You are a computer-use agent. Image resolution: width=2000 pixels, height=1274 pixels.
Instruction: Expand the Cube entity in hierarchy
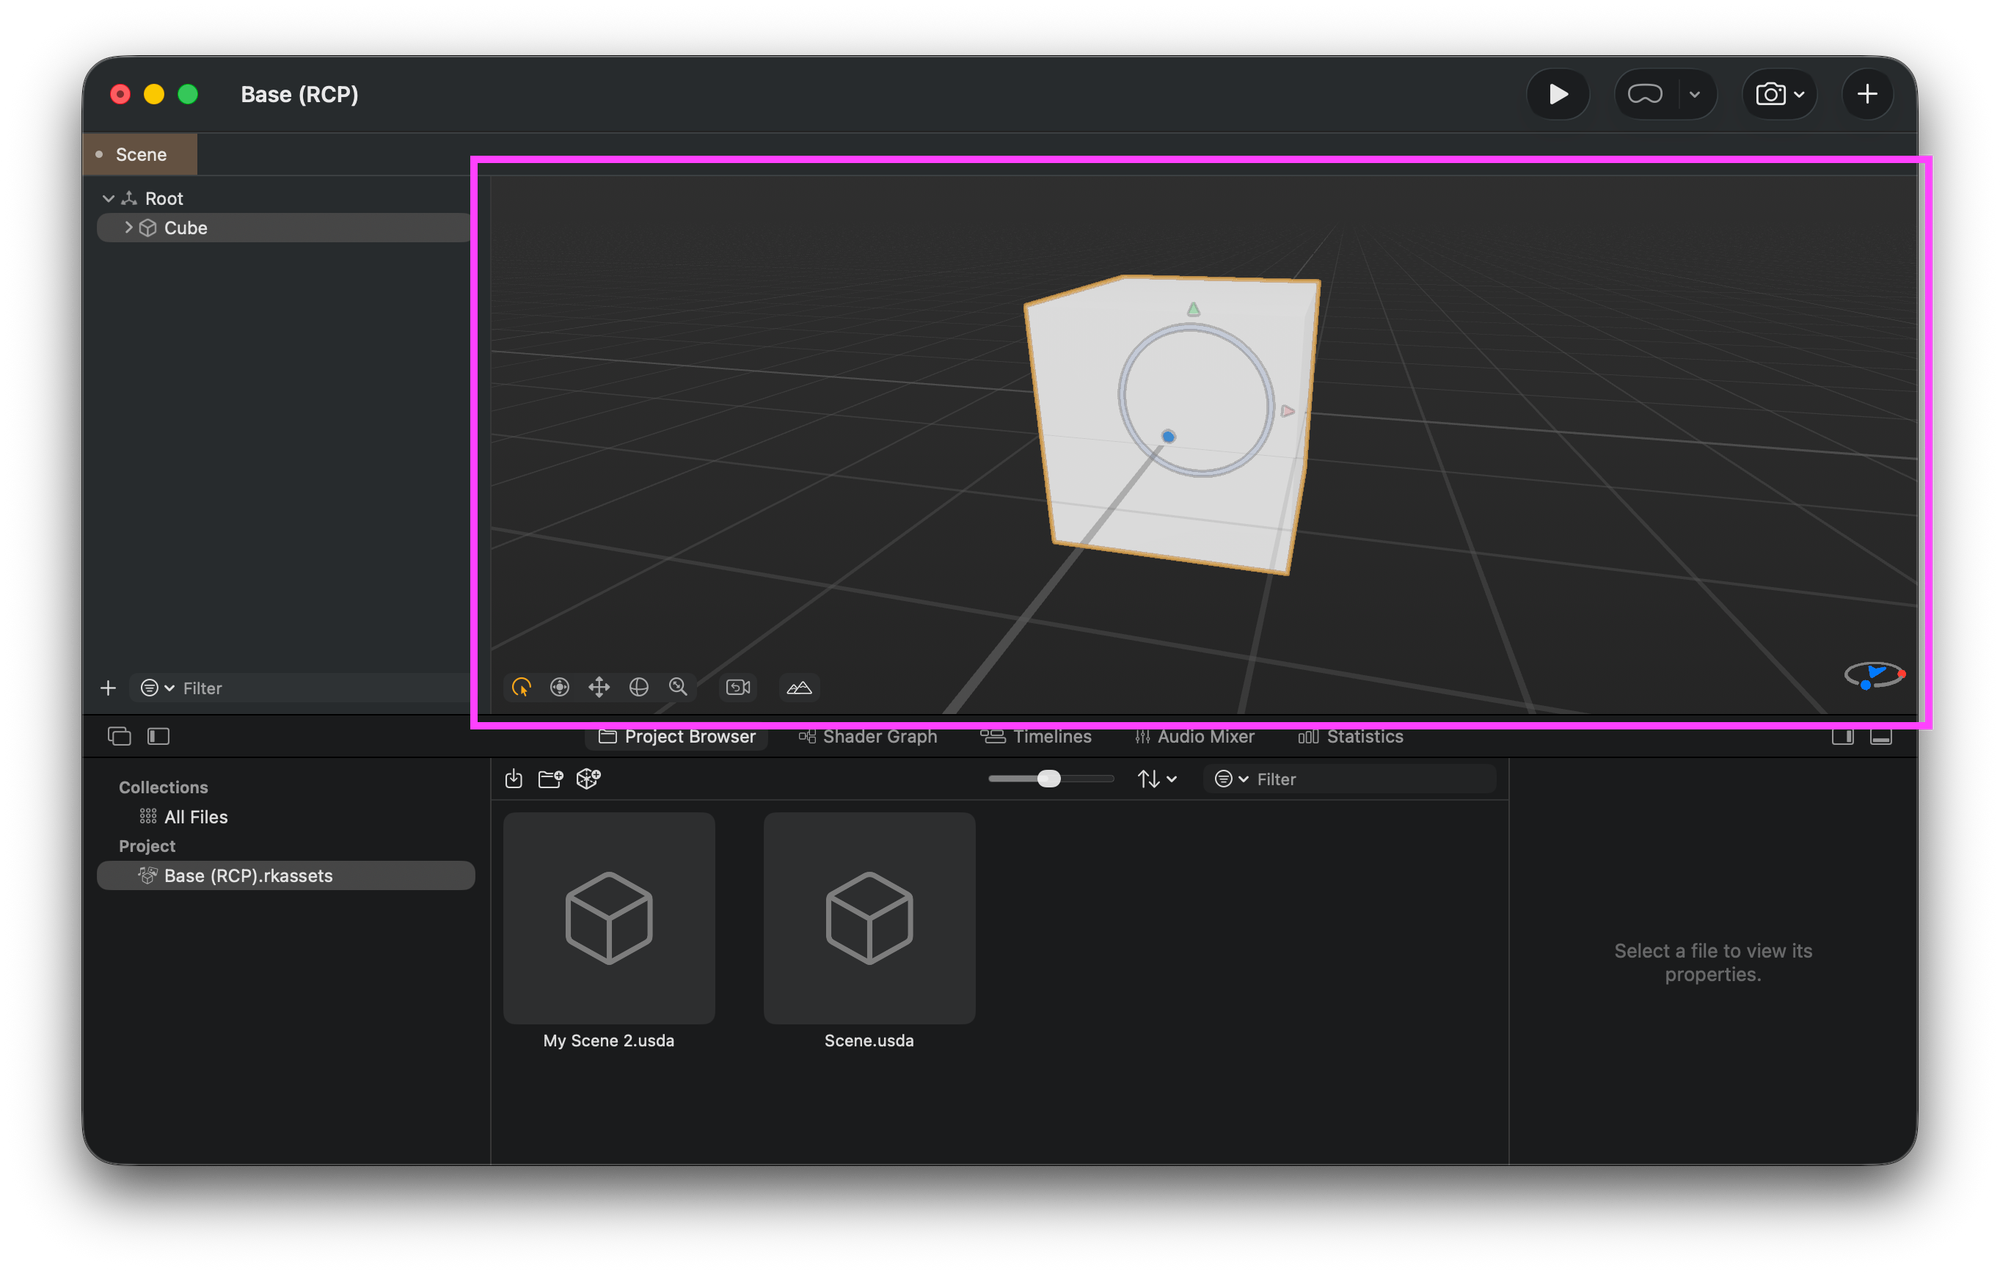coord(128,228)
